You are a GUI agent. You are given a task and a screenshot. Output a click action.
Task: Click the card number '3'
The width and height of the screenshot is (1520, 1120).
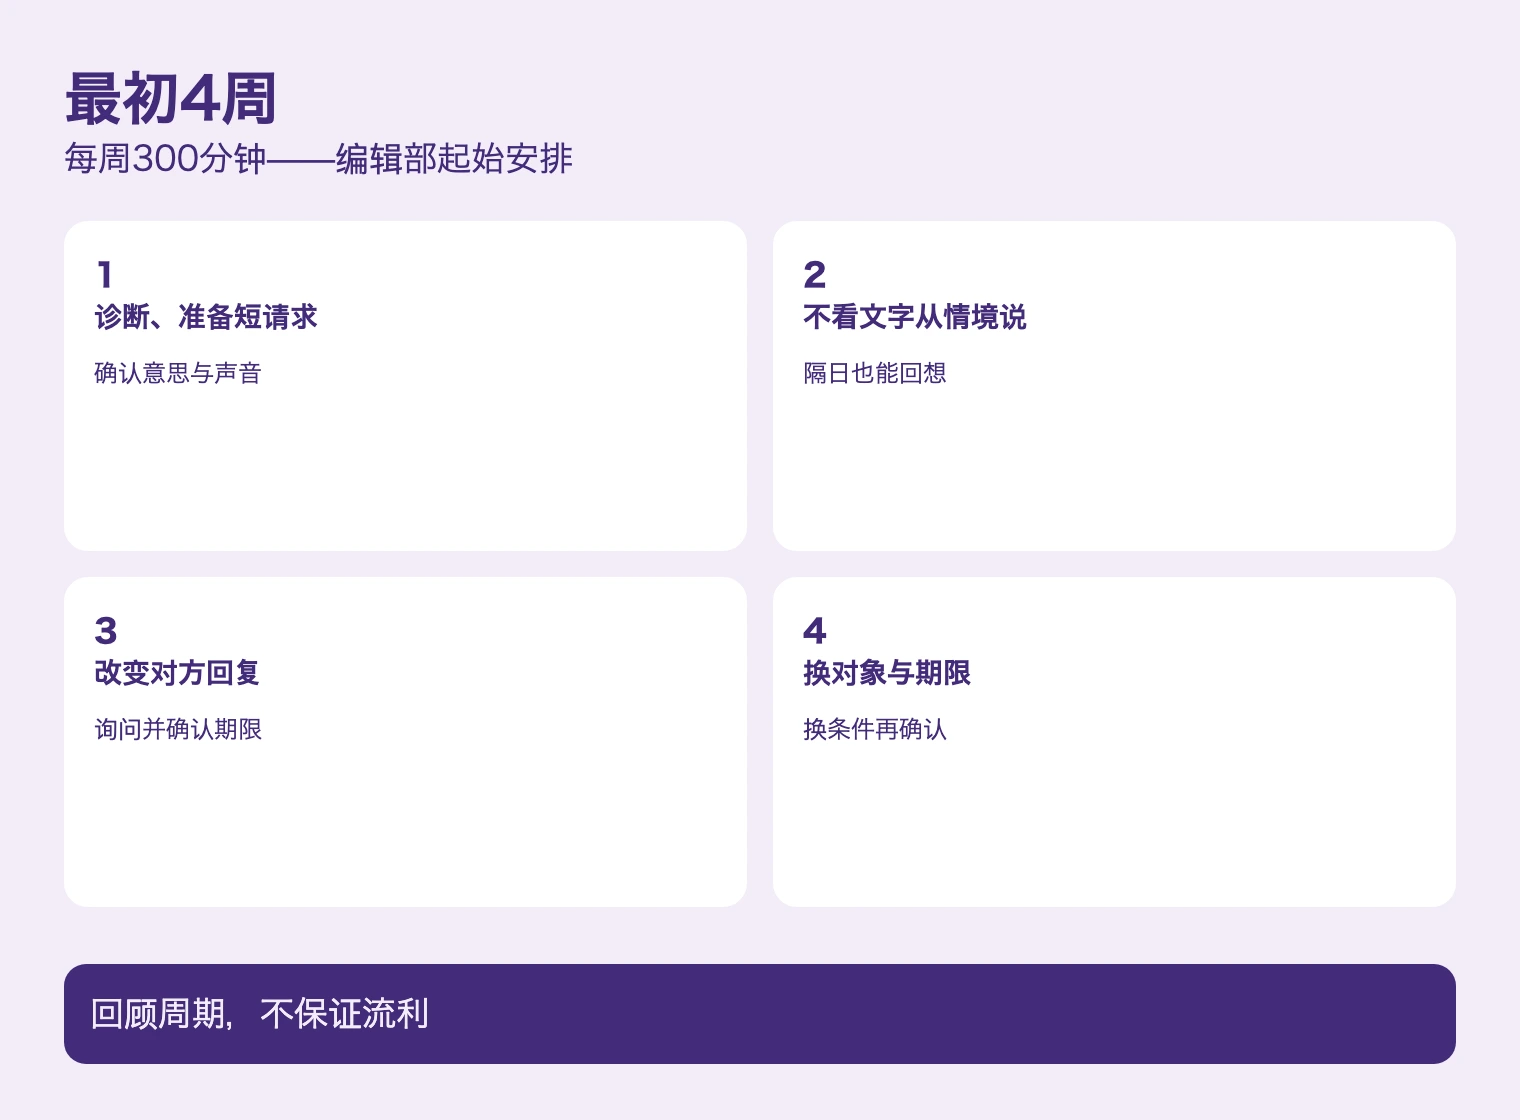pyautogui.click(x=106, y=630)
